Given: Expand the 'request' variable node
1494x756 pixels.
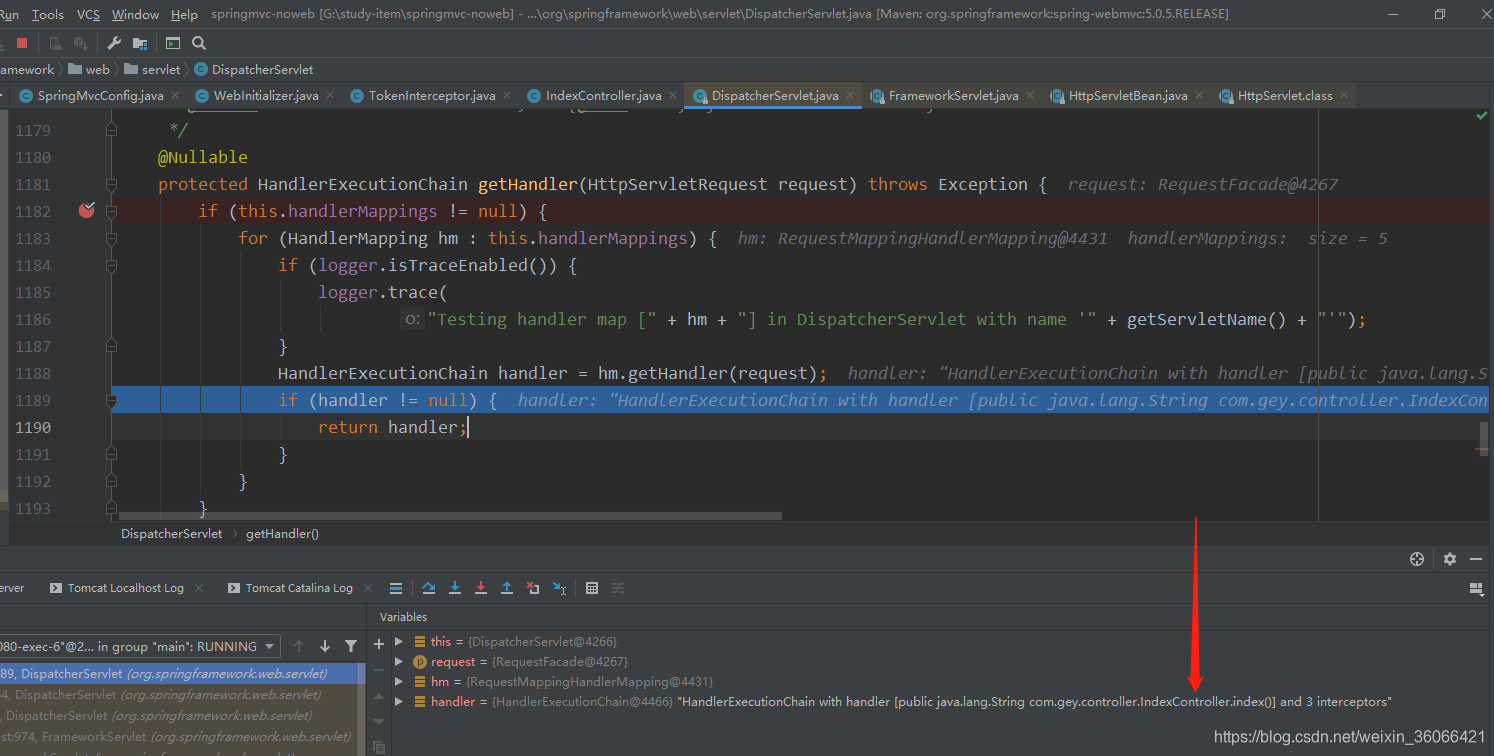Looking at the screenshot, I should (399, 661).
